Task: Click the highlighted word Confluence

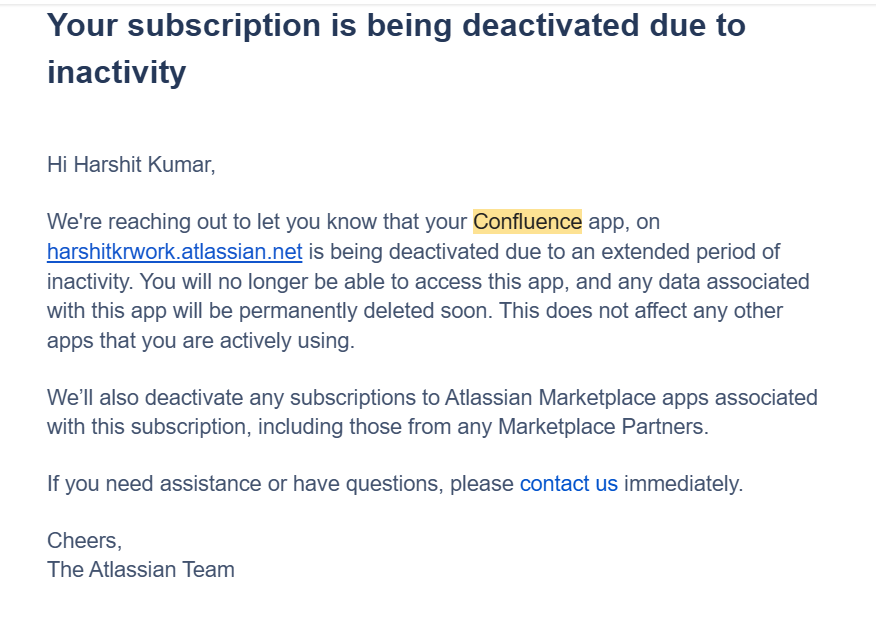Action: [x=527, y=222]
